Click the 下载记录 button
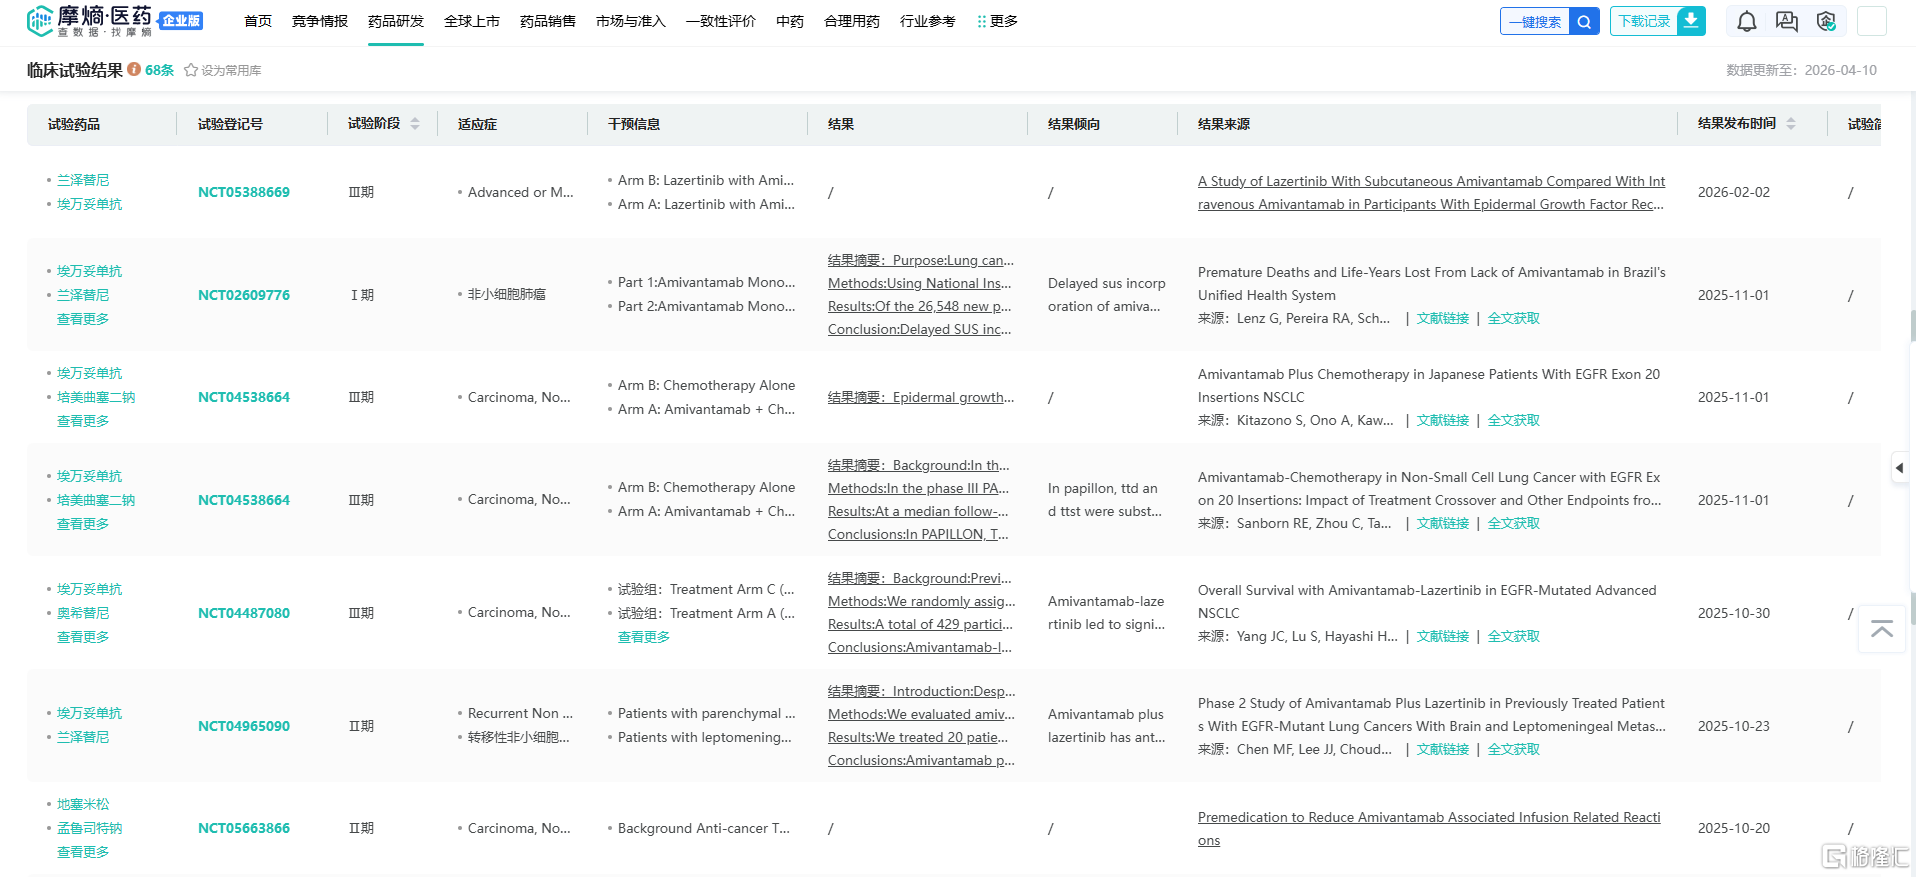Viewport: 1916px width, 877px height. [1644, 21]
